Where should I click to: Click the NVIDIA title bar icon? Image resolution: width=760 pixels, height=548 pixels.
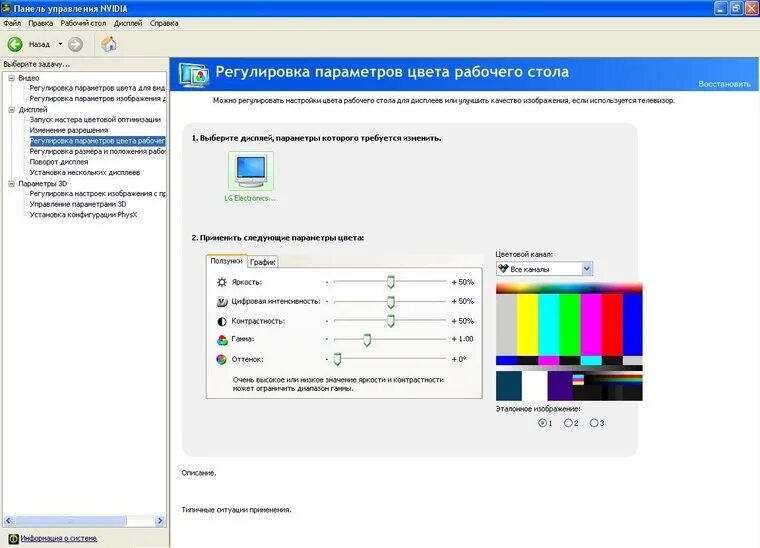point(6,8)
